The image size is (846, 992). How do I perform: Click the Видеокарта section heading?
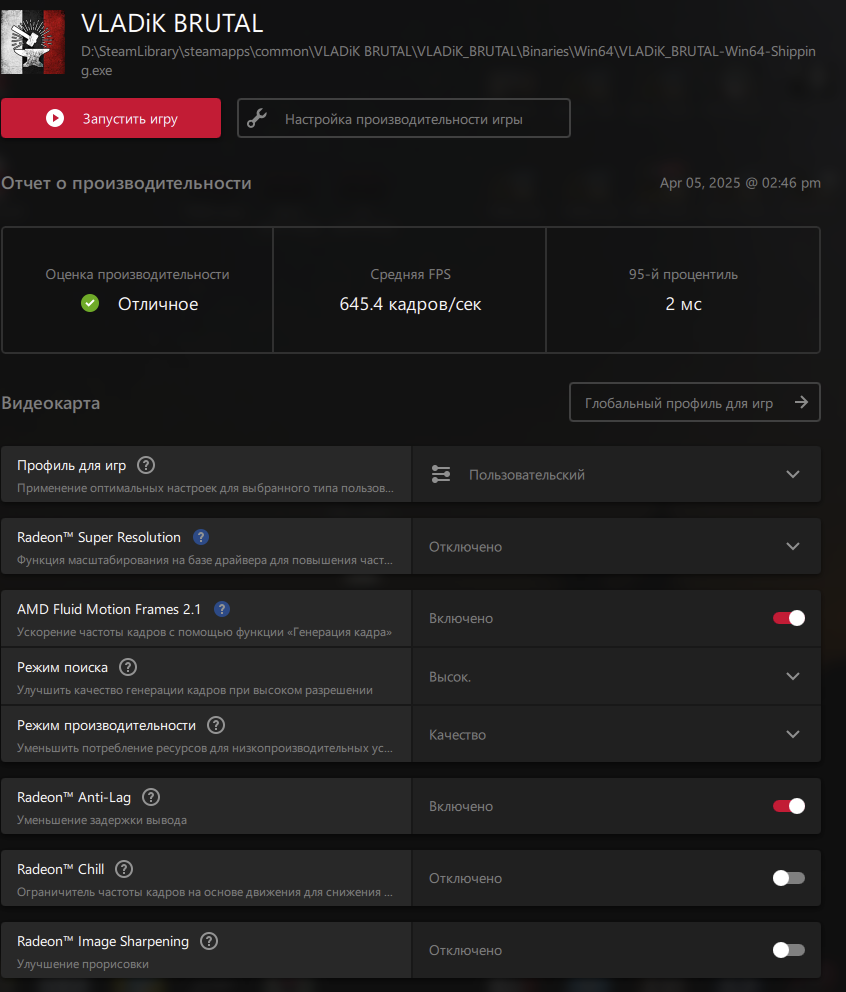click(x=51, y=403)
